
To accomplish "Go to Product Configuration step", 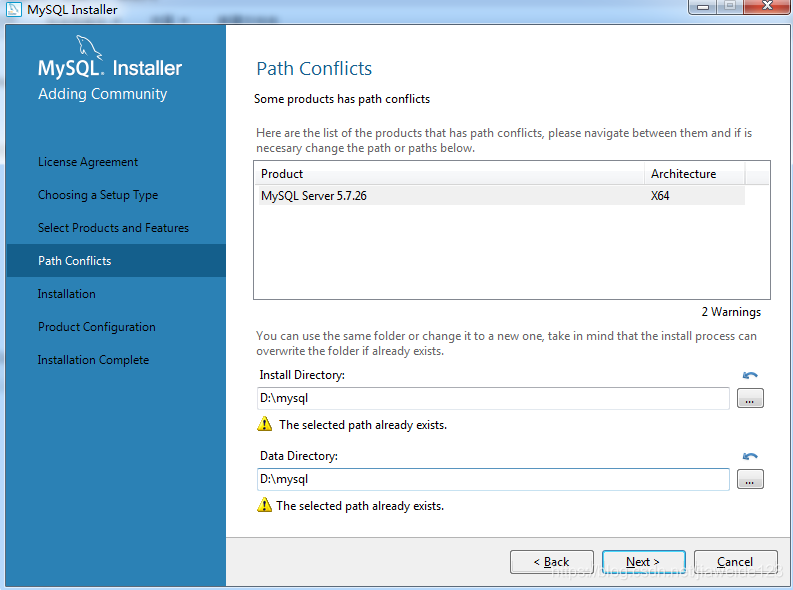I will (97, 327).
